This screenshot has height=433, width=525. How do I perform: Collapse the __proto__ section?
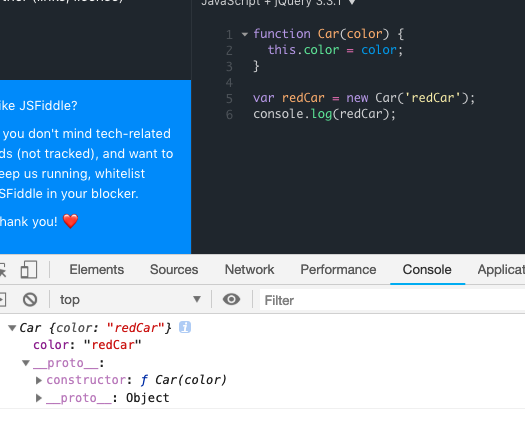point(26,363)
